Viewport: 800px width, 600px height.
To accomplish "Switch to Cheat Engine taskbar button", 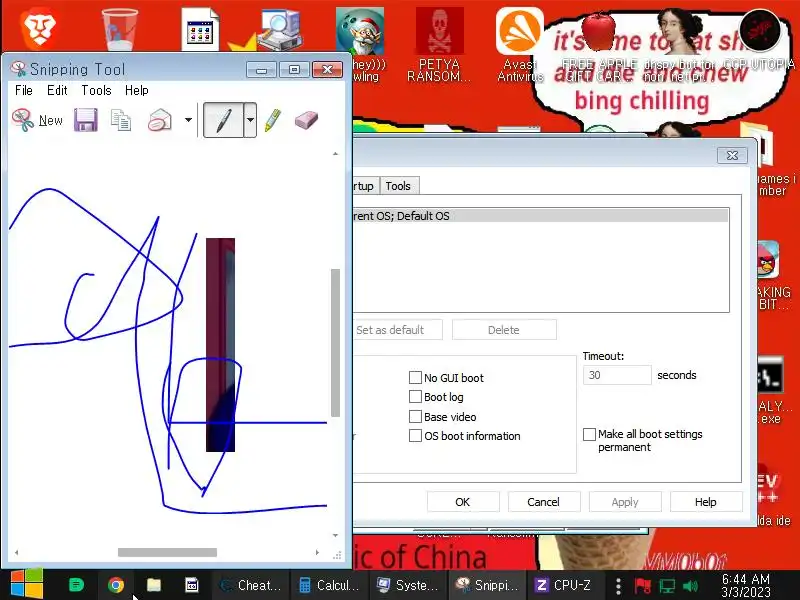I will coord(251,585).
